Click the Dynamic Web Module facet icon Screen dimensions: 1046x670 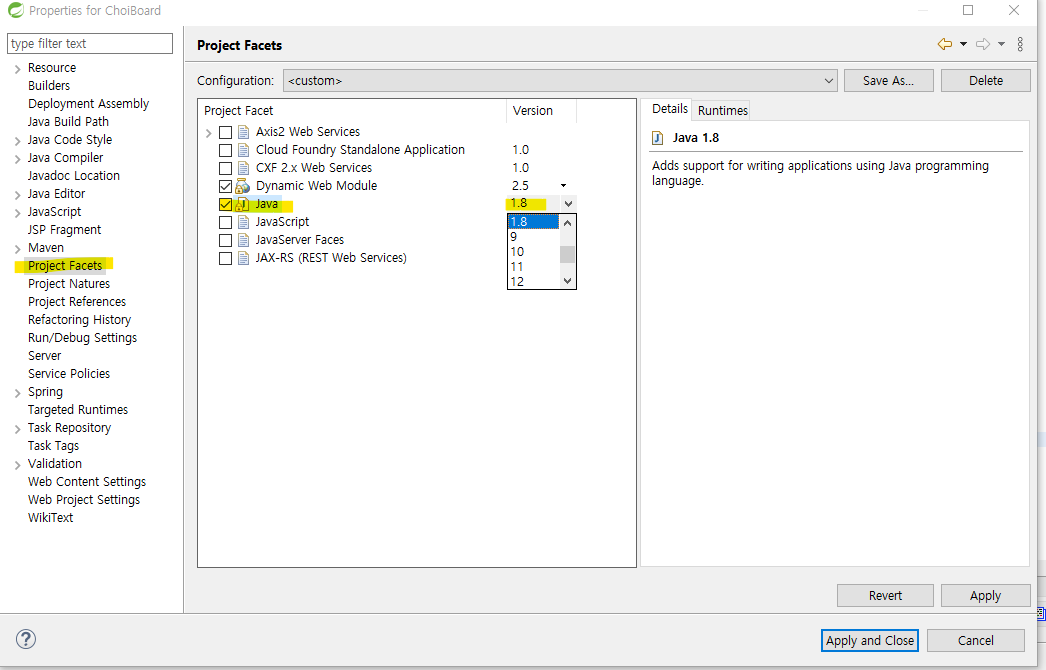pos(243,186)
